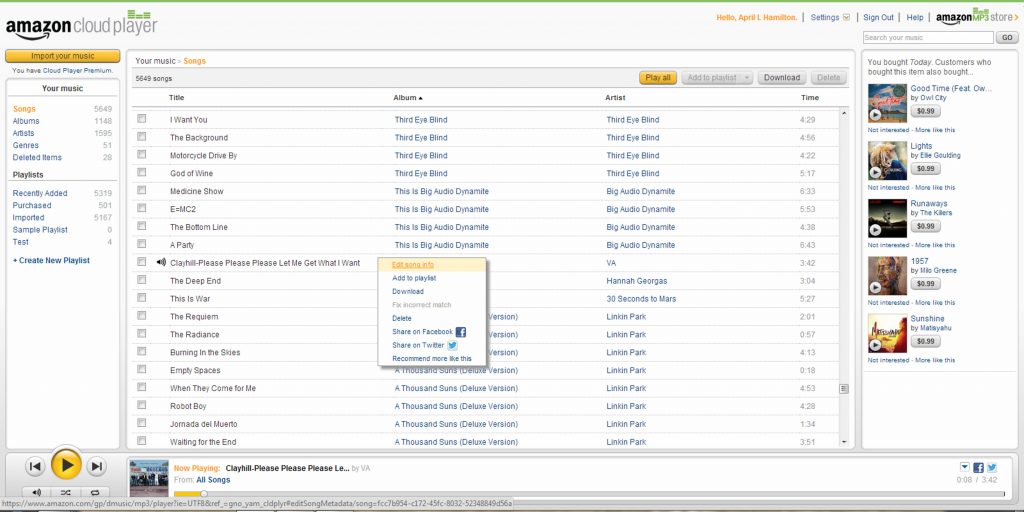The width and height of the screenshot is (1024, 512).
Task: Click the Help link
Action: [915, 18]
